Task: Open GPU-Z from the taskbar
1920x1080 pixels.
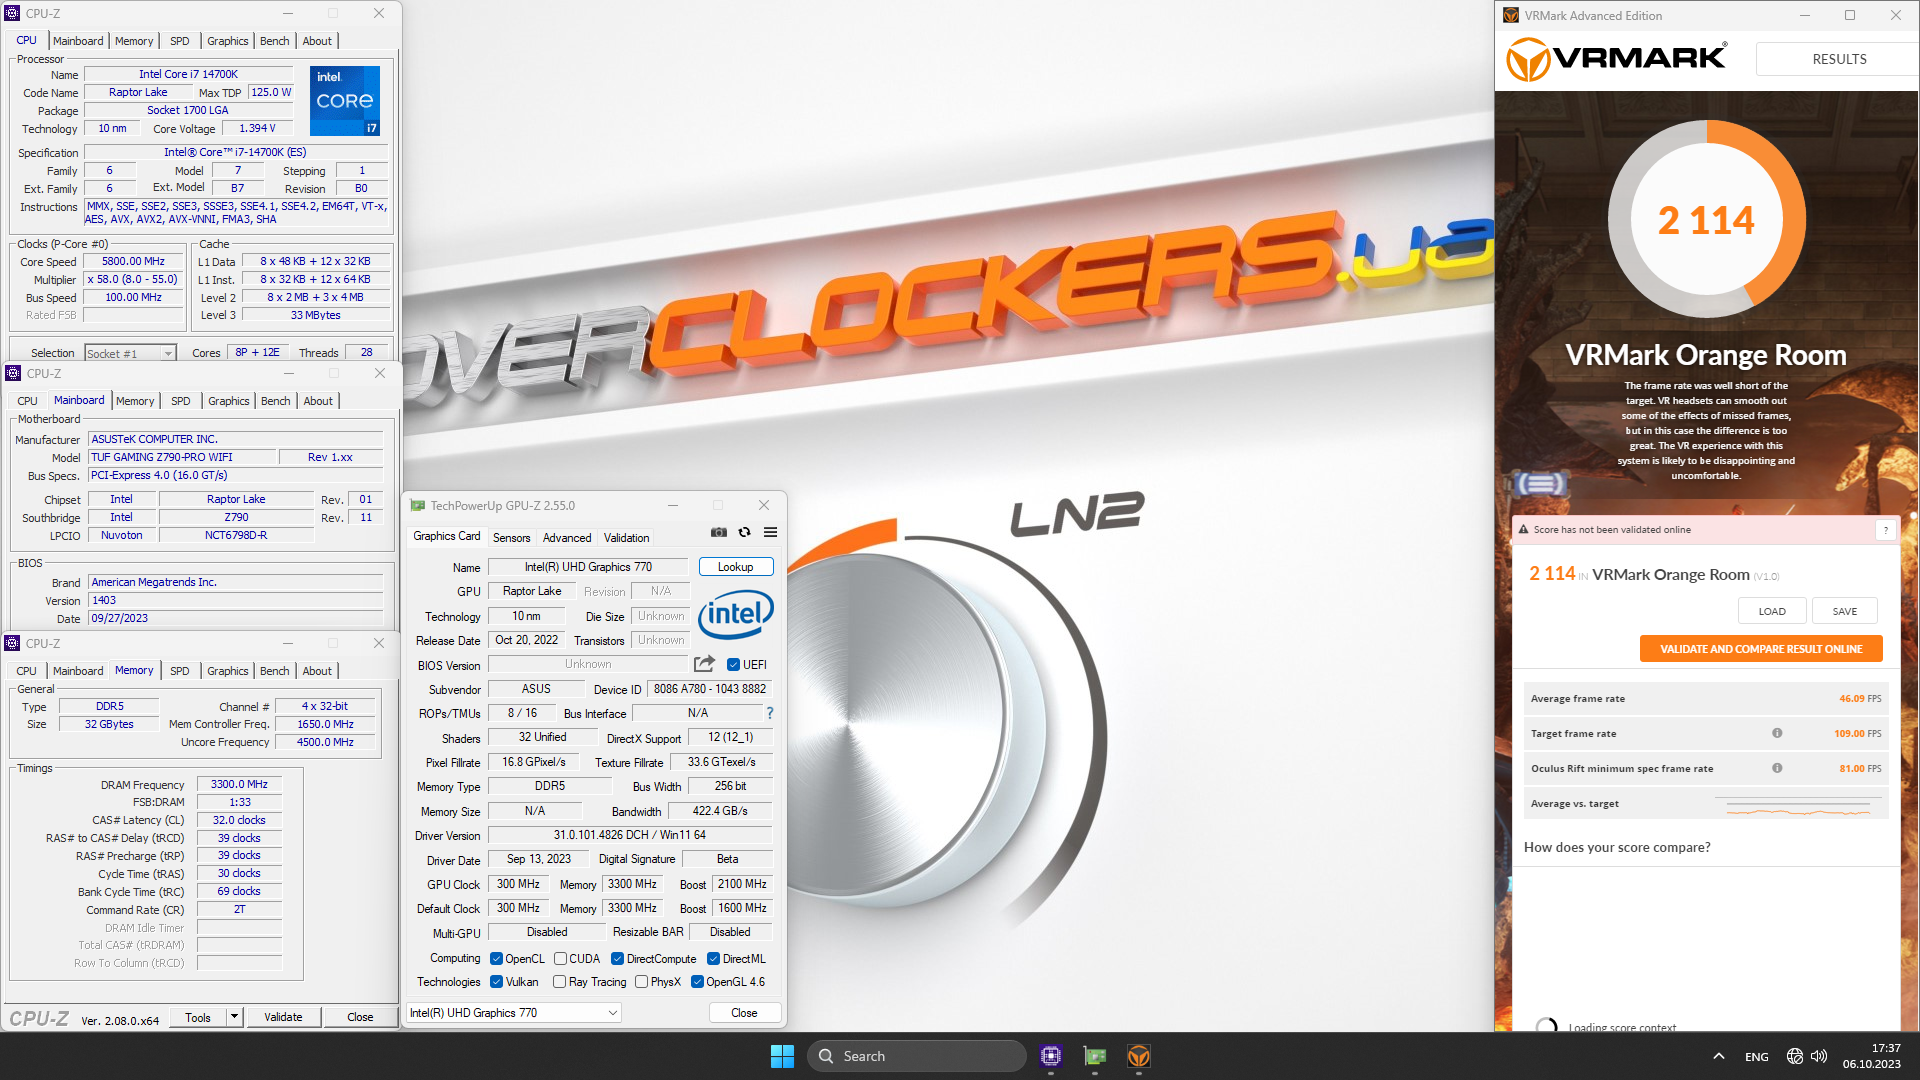Action: [x=1095, y=1056]
